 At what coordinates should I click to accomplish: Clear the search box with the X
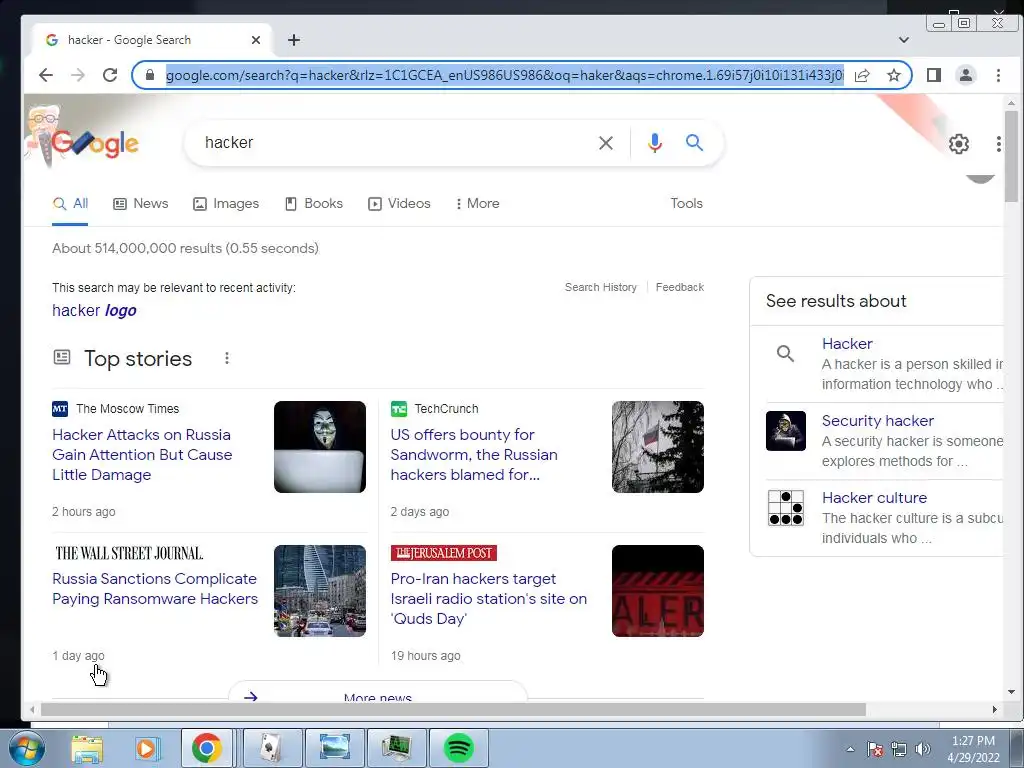(x=606, y=142)
